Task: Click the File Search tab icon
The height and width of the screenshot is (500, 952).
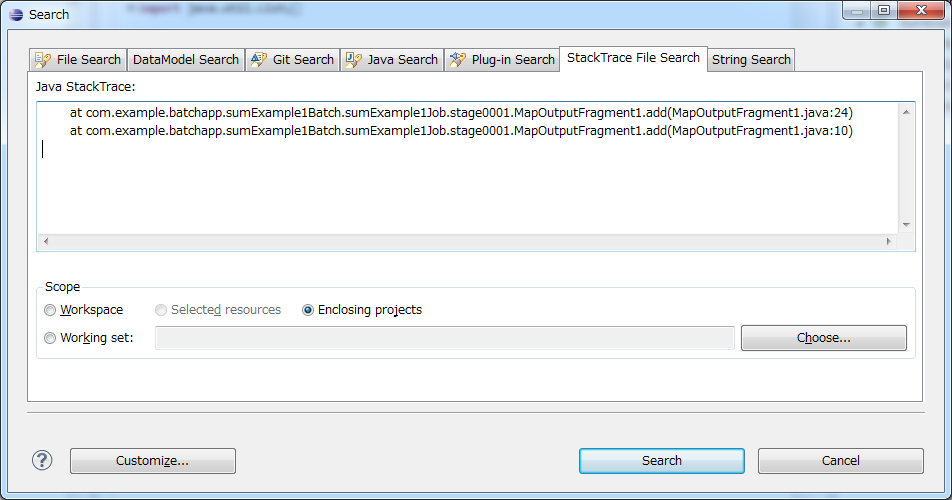Action: tap(43, 60)
